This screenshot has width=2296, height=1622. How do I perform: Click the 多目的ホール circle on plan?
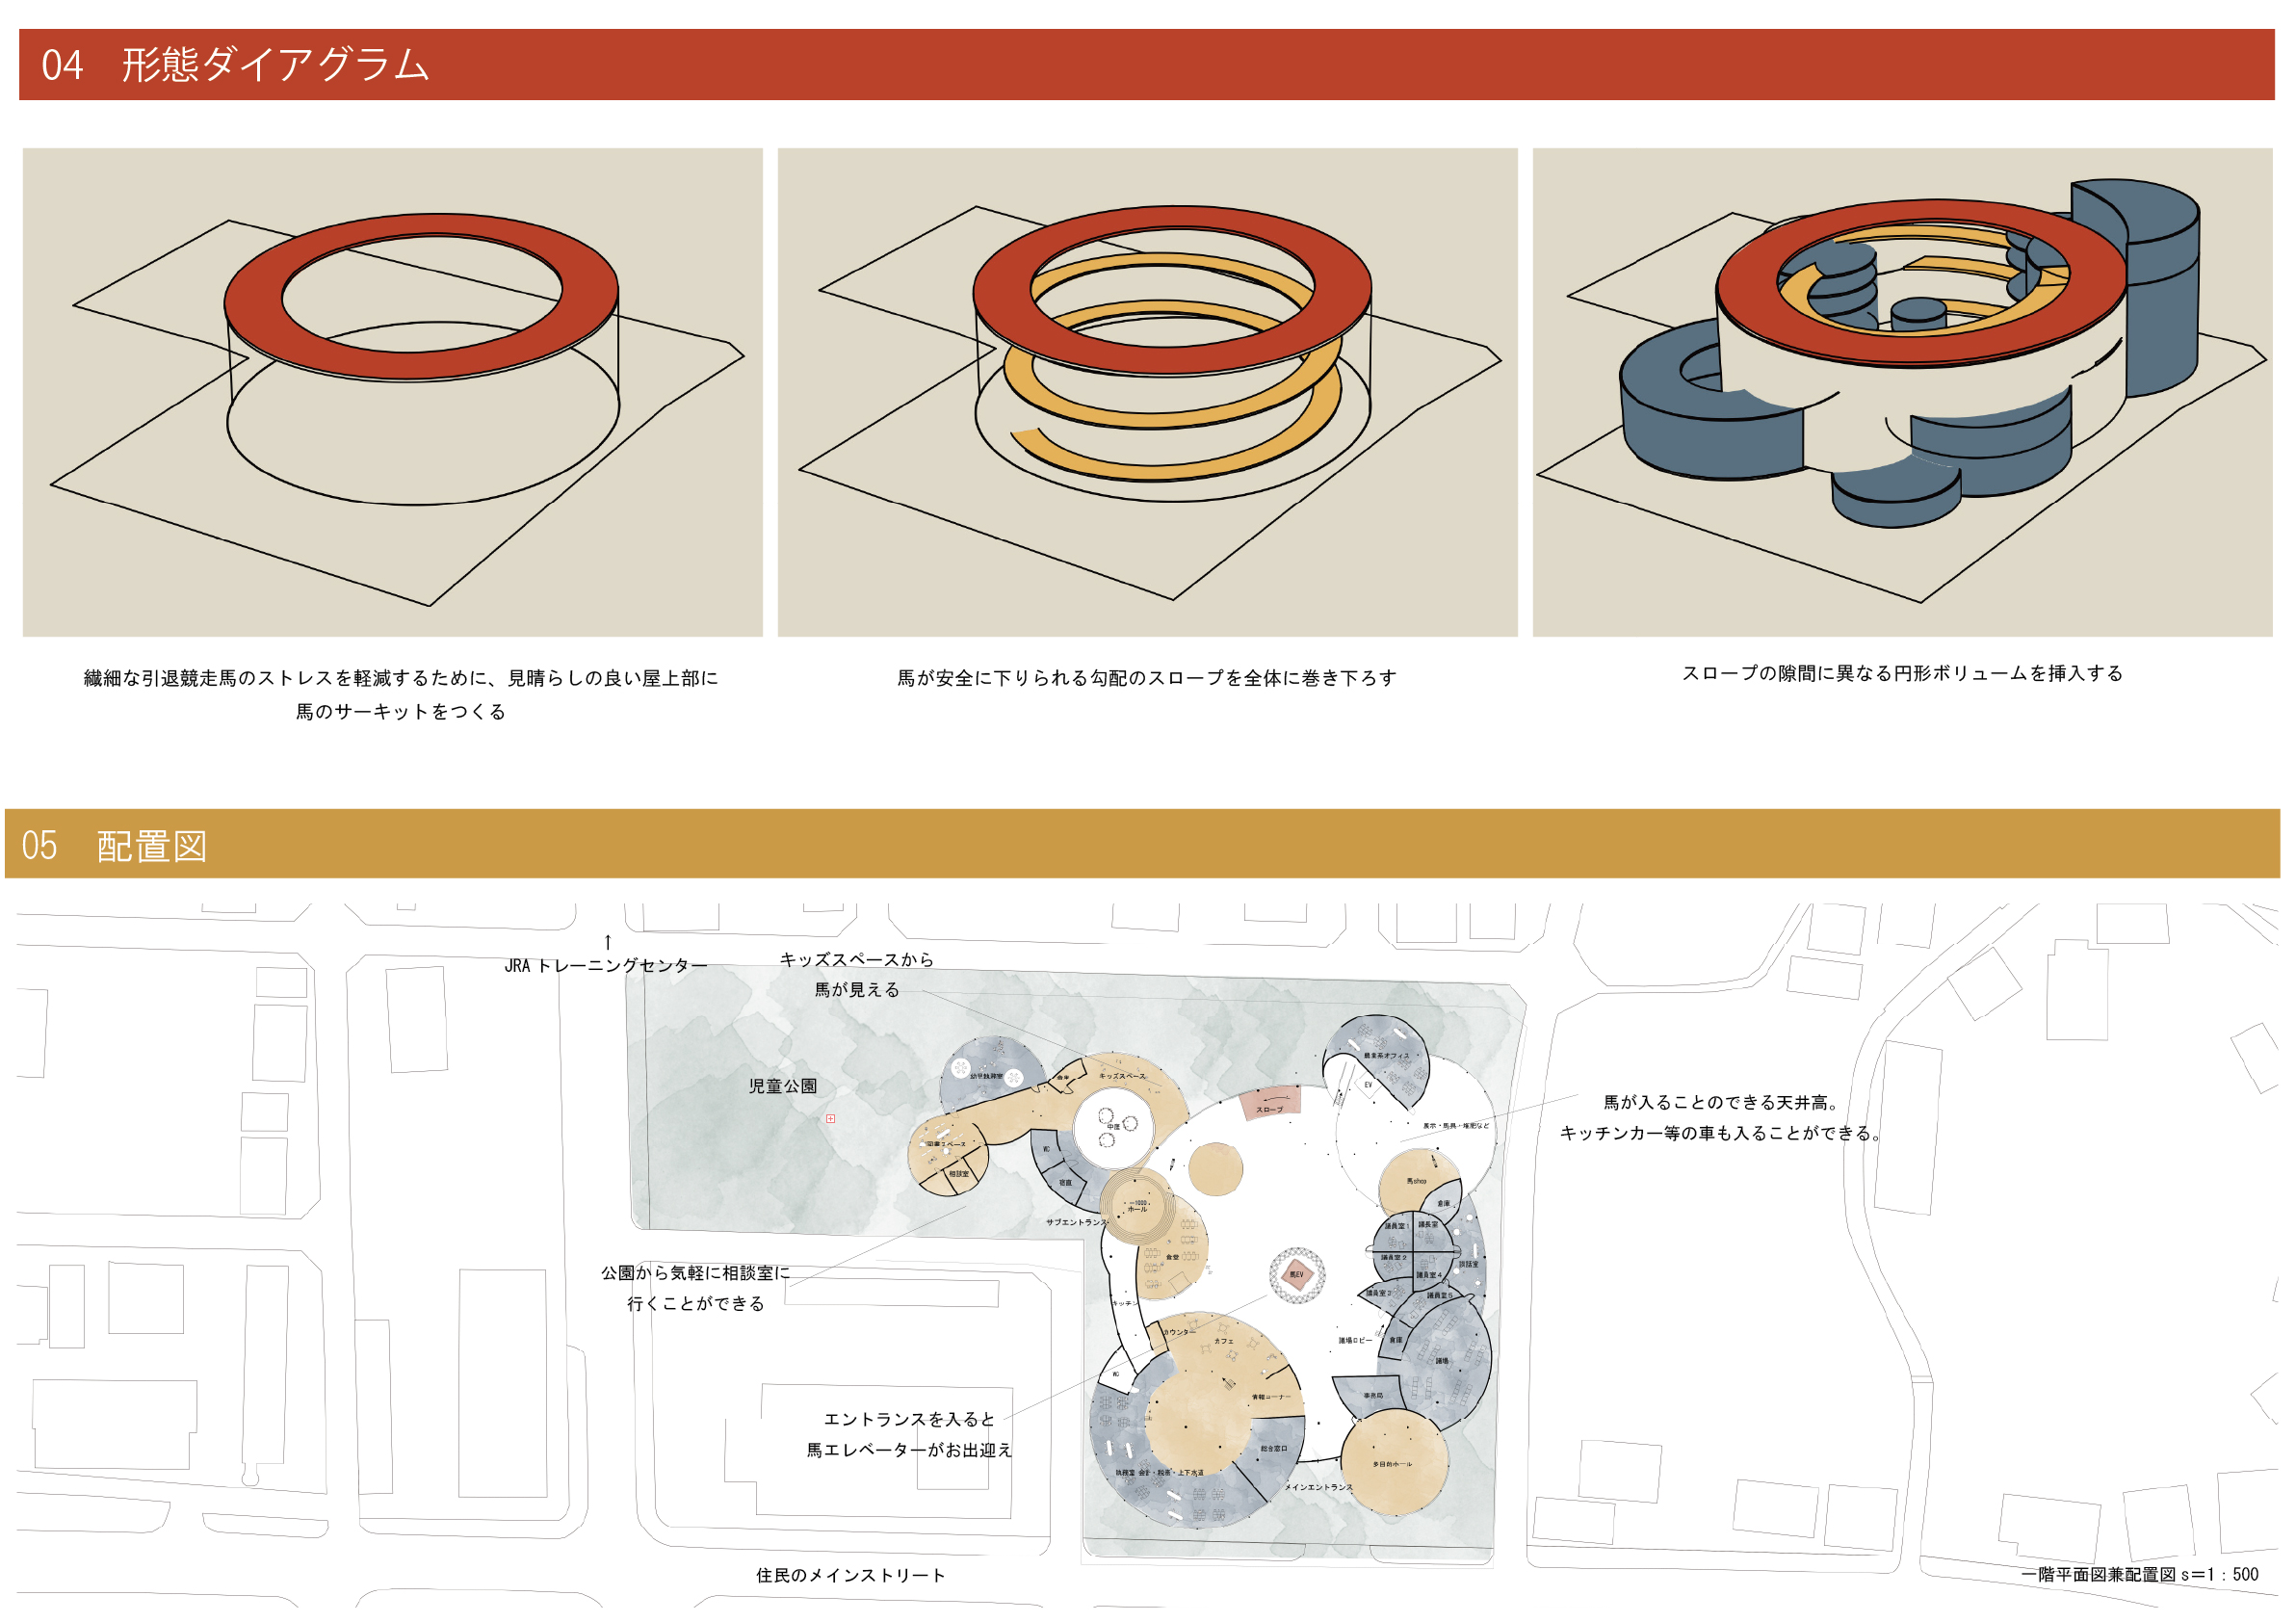click(x=1393, y=1463)
